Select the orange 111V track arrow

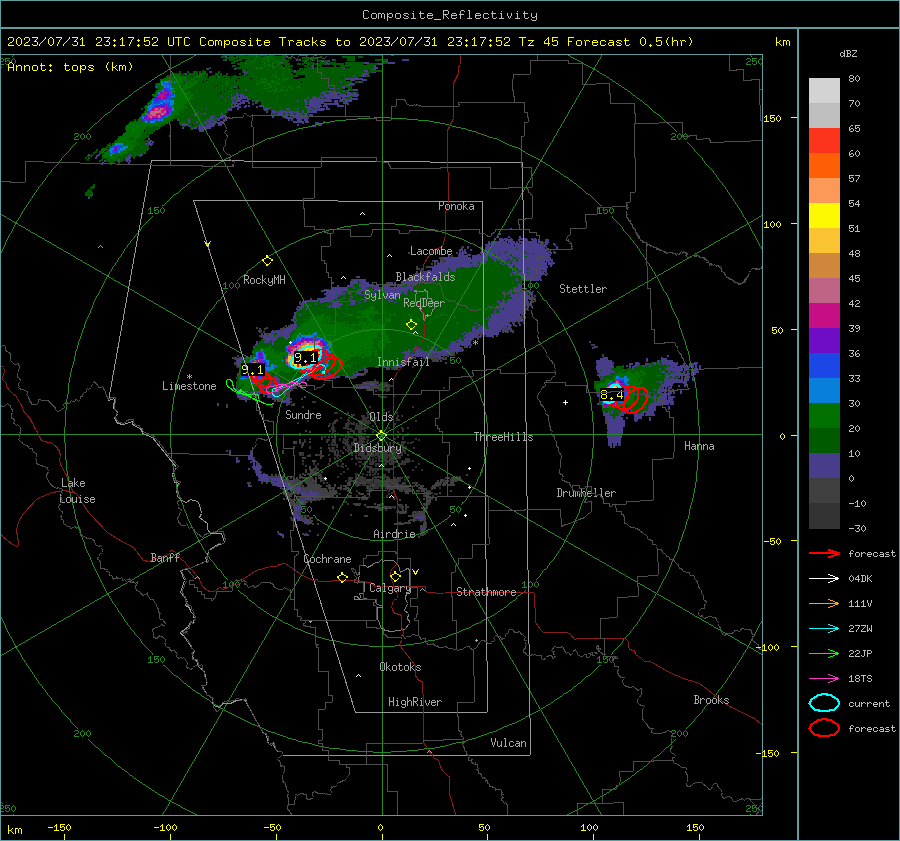(824, 603)
